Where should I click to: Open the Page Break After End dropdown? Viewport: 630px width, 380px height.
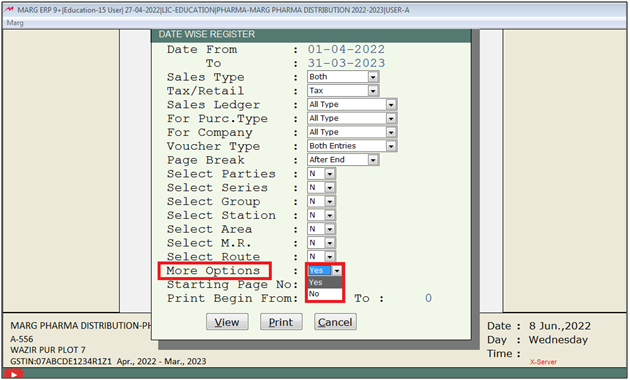[343, 160]
